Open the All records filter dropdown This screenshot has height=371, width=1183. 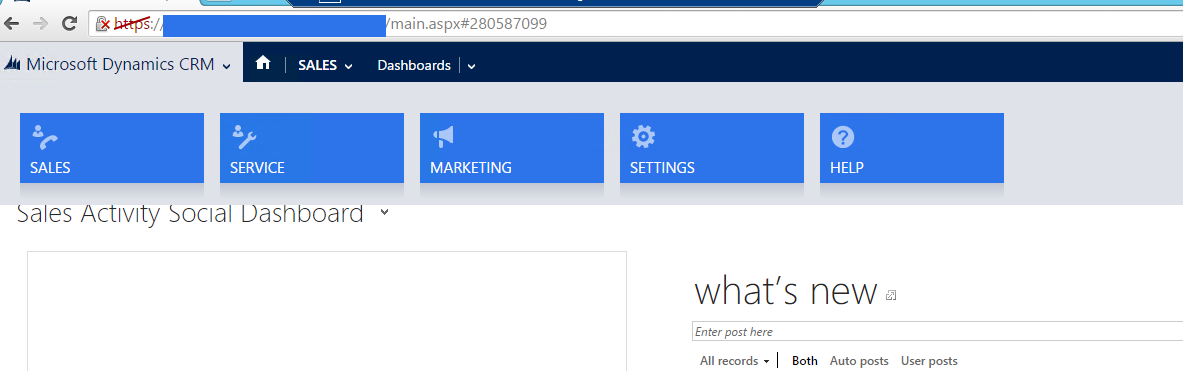tap(734, 361)
